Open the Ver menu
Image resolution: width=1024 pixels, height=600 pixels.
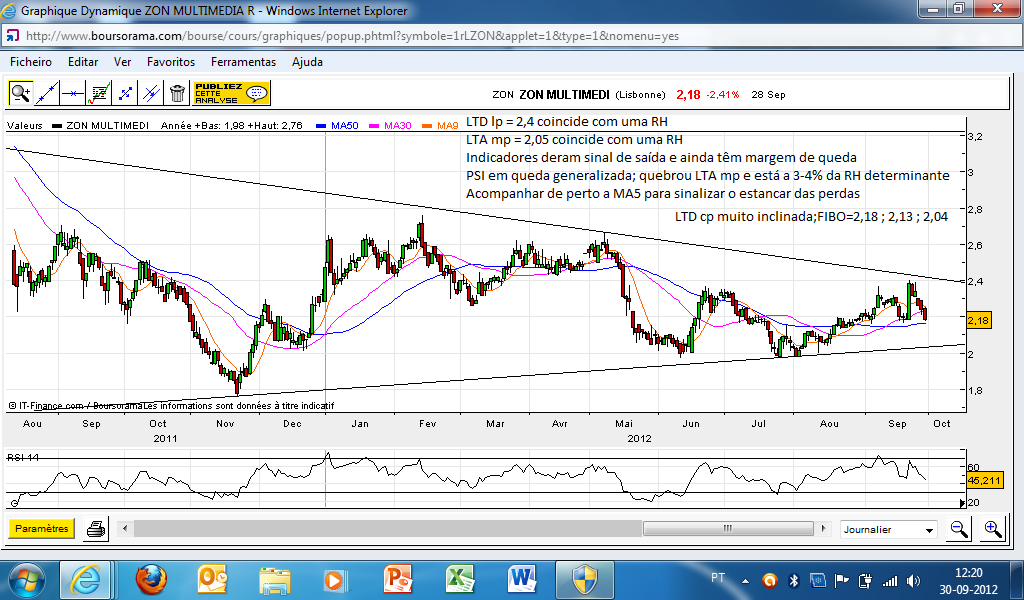click(x=122, y=62)
